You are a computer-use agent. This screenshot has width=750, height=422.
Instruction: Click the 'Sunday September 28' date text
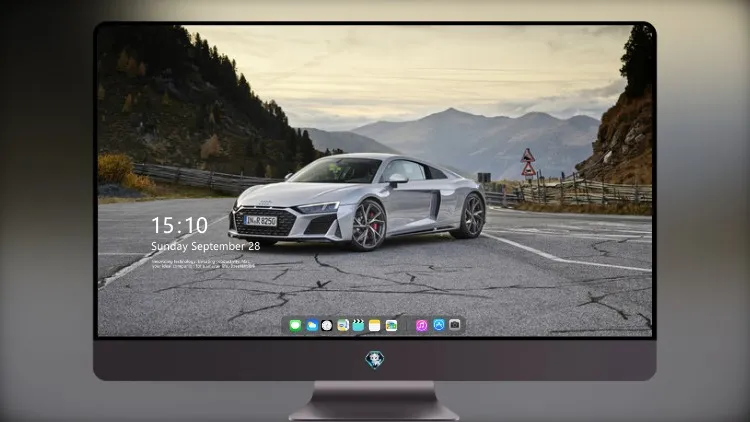point(206,246)
